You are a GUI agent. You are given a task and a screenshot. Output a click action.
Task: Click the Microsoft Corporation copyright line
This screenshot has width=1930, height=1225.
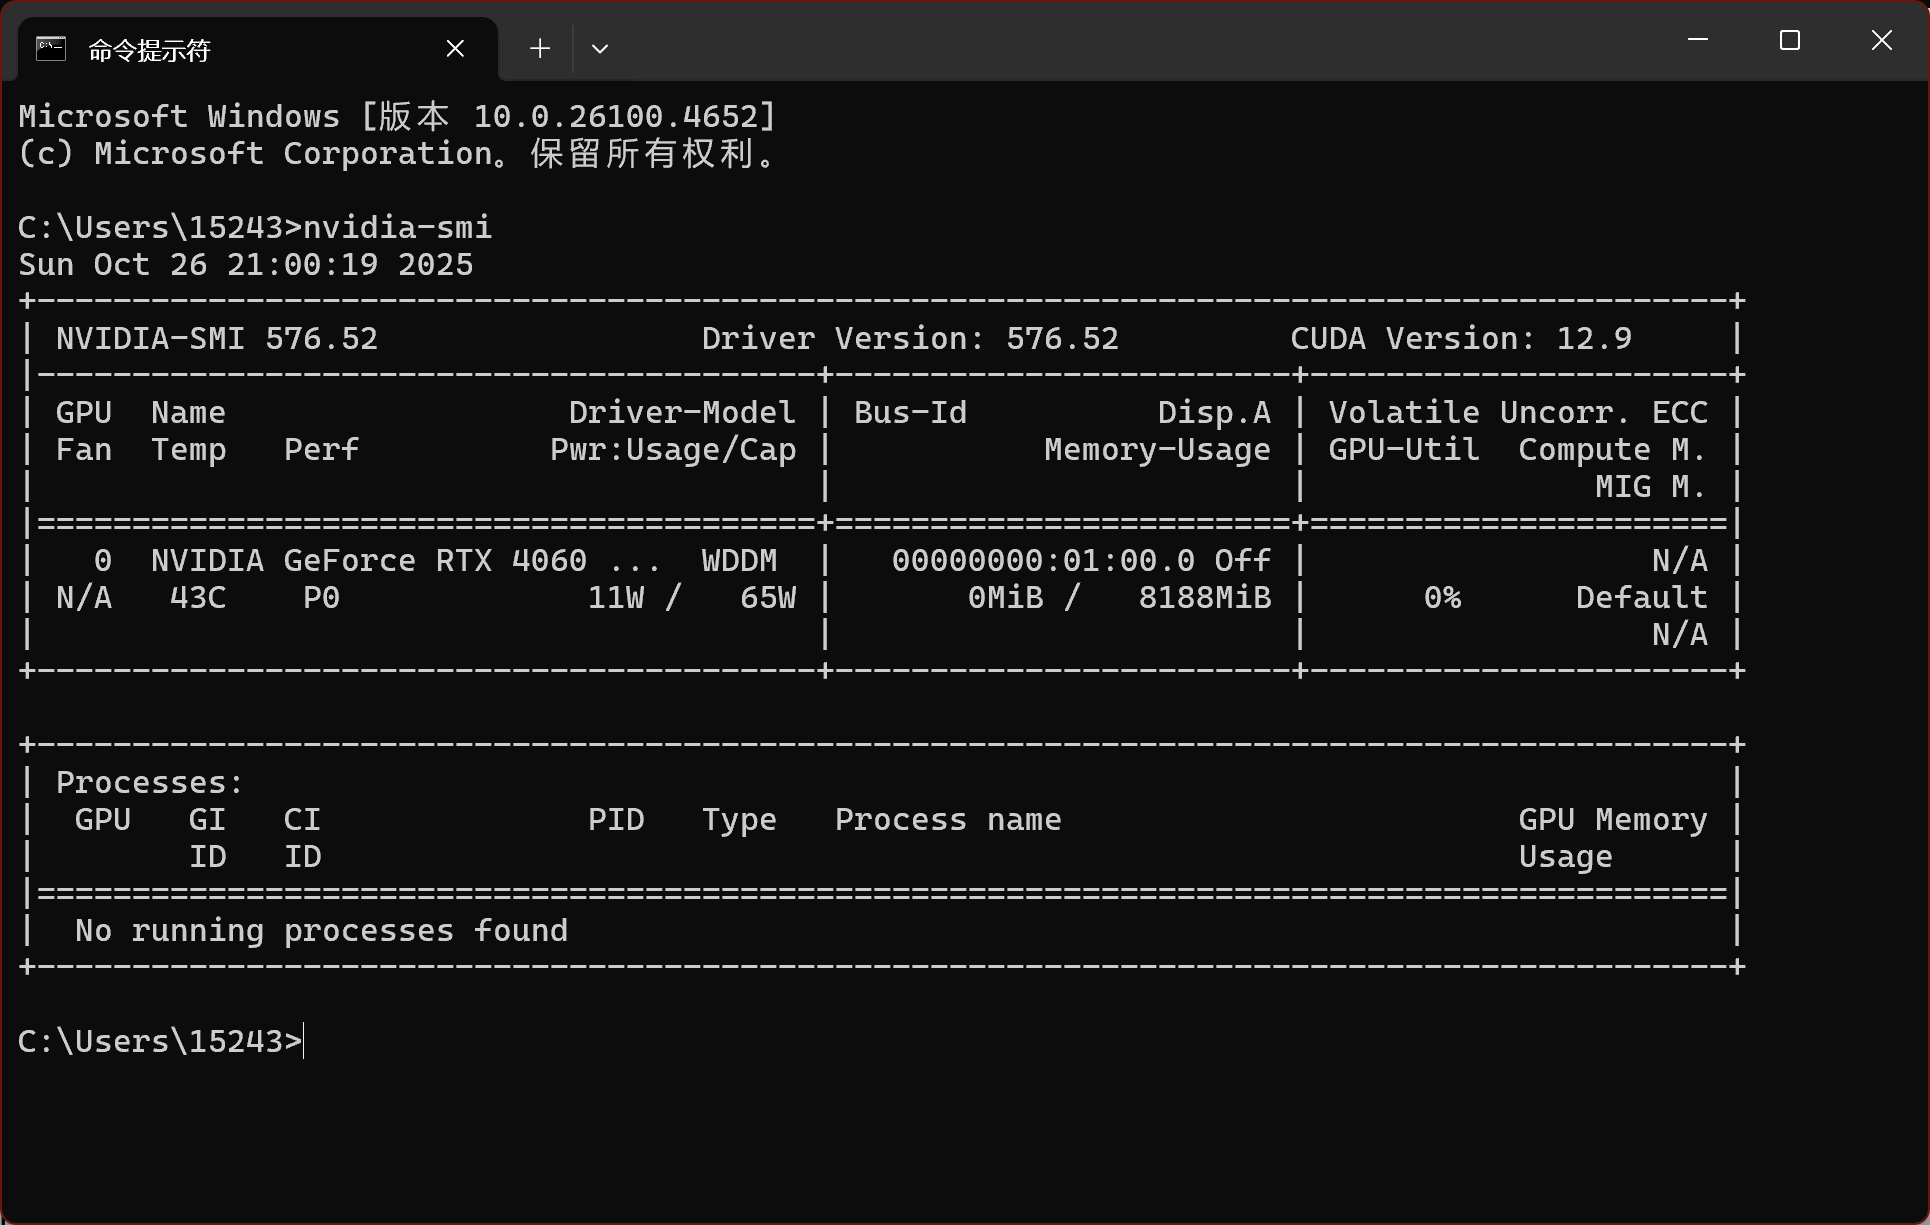pyautogui.click(x=397, y=154)
